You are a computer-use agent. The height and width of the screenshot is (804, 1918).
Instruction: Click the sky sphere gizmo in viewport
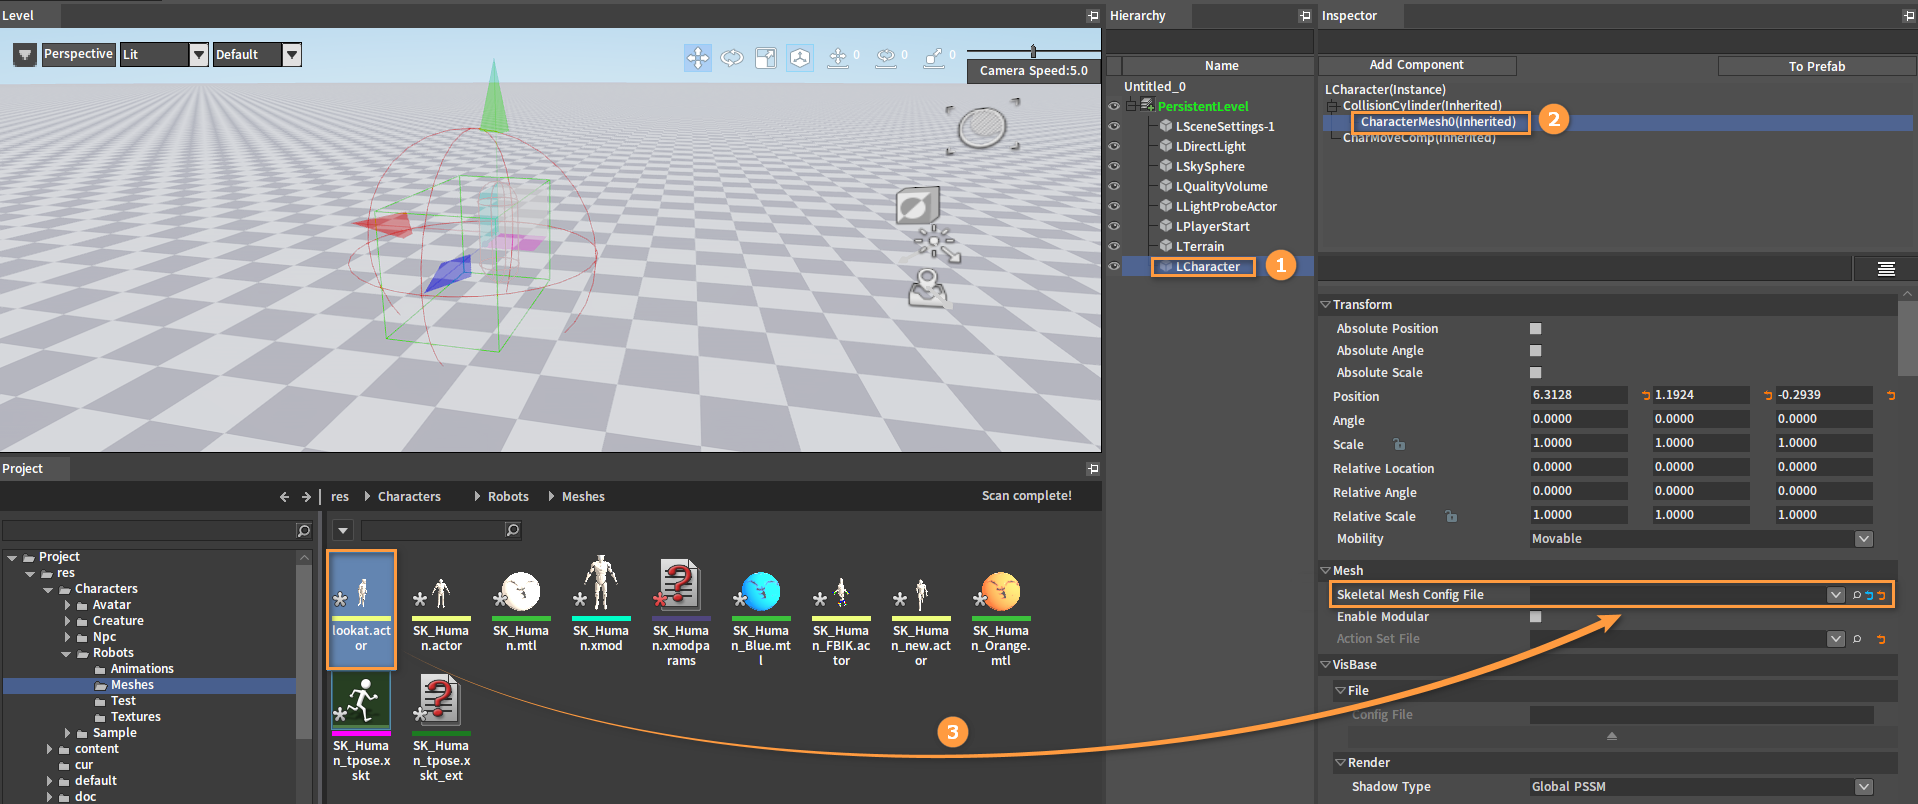[x=982, y=127]
